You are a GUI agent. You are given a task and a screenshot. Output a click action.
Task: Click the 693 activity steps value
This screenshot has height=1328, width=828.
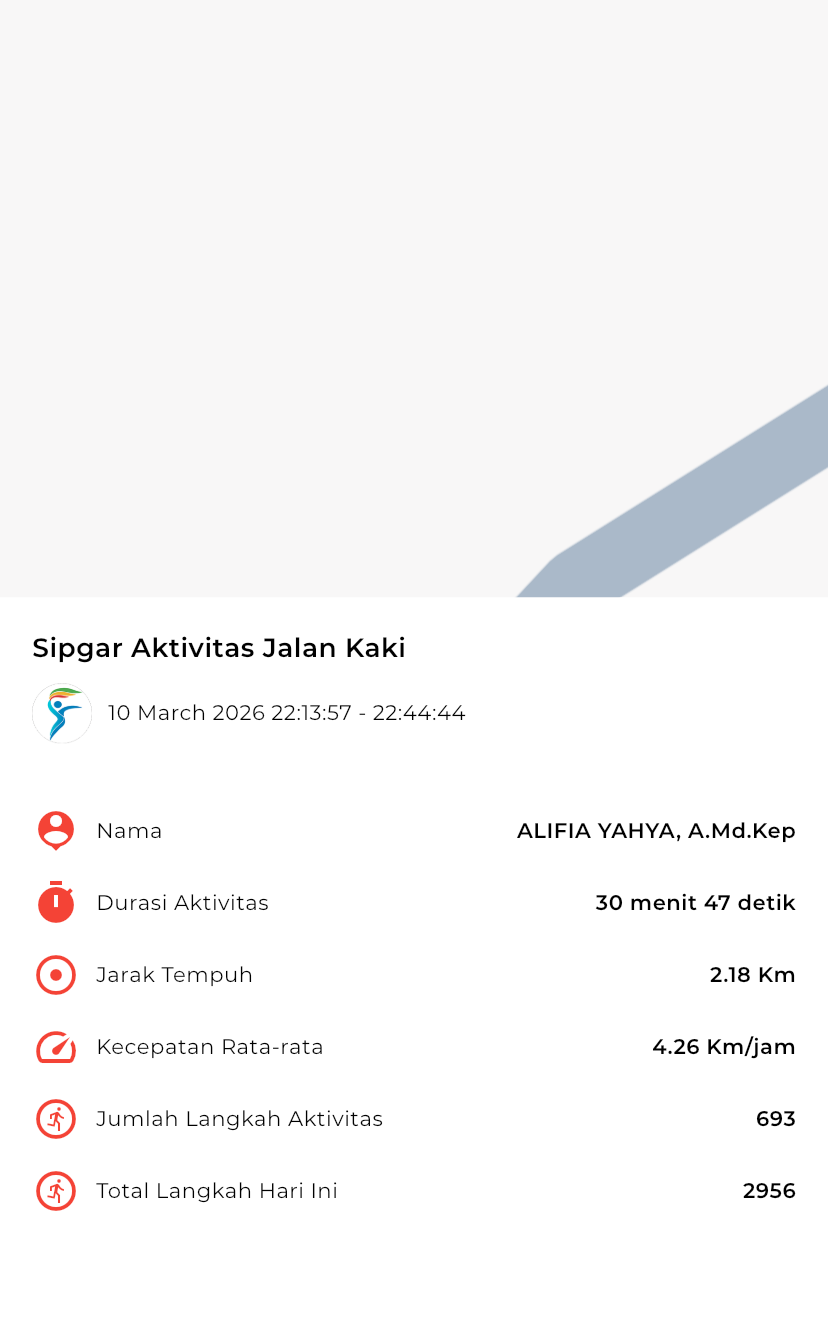coord(775,1119)
